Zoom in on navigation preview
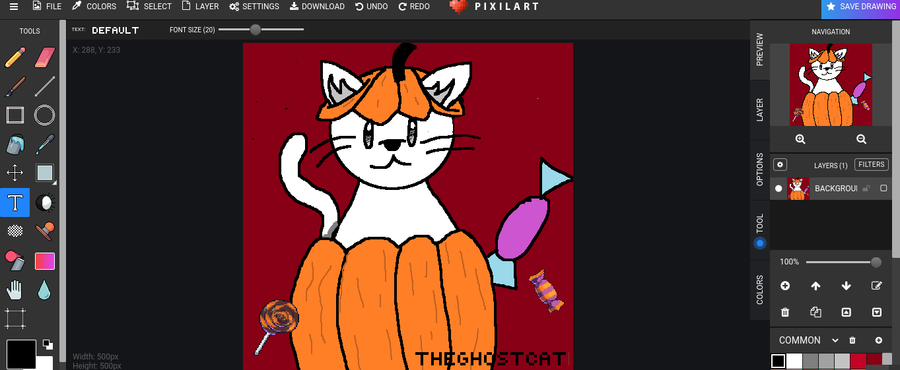This screenshot has height=370, width=900. (800, 139)
